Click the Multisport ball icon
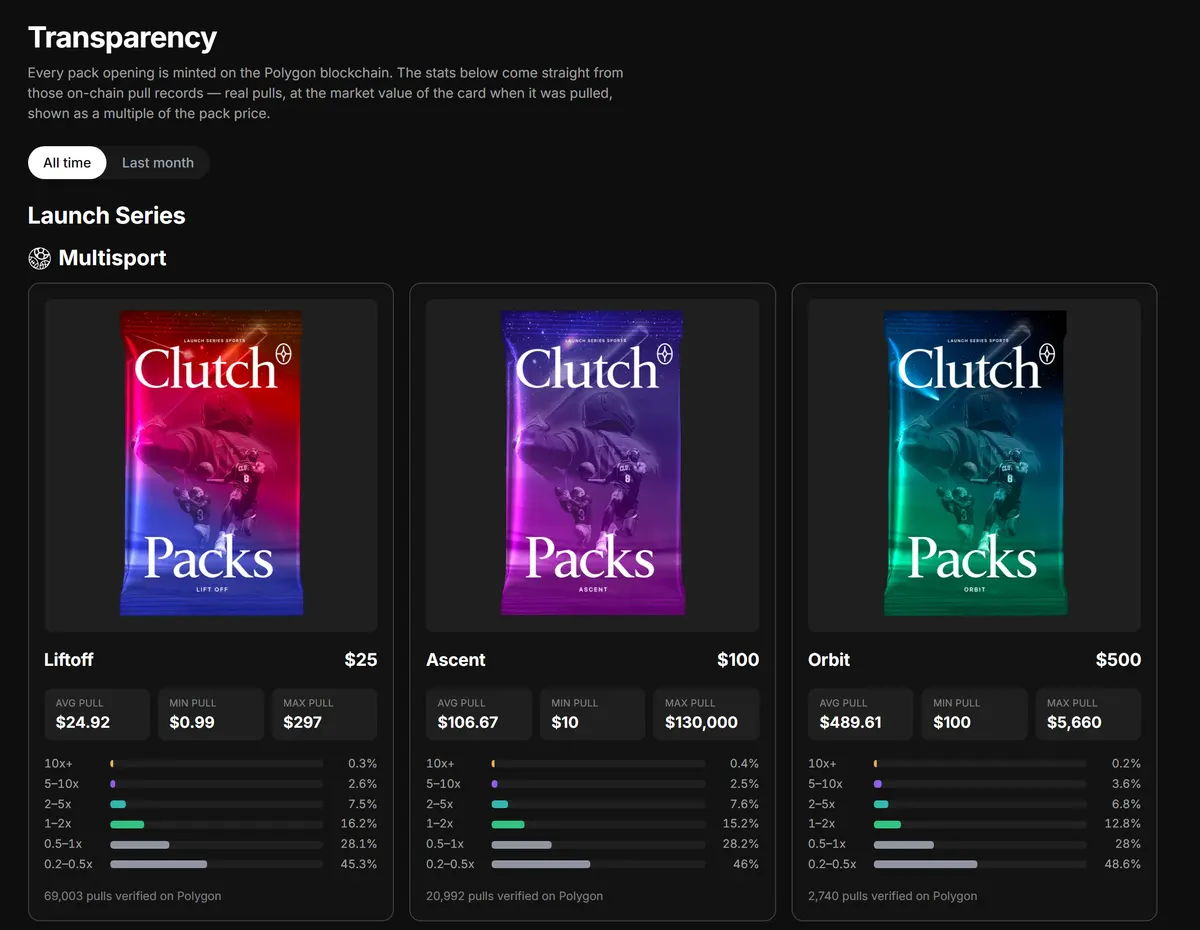 point(39,258)
